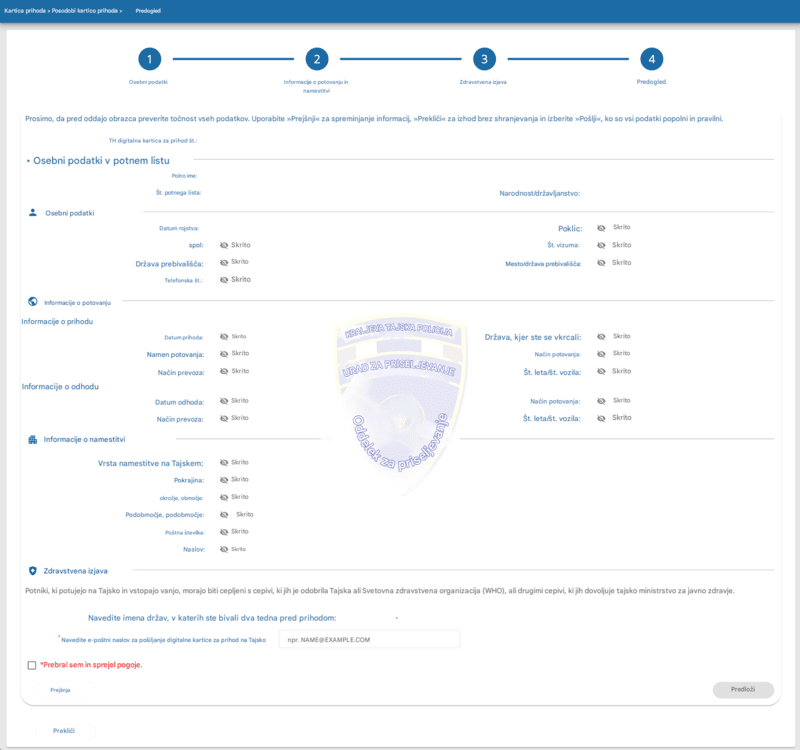Click the shield icon beside Zdravstvena izjava

pos(33,570)
